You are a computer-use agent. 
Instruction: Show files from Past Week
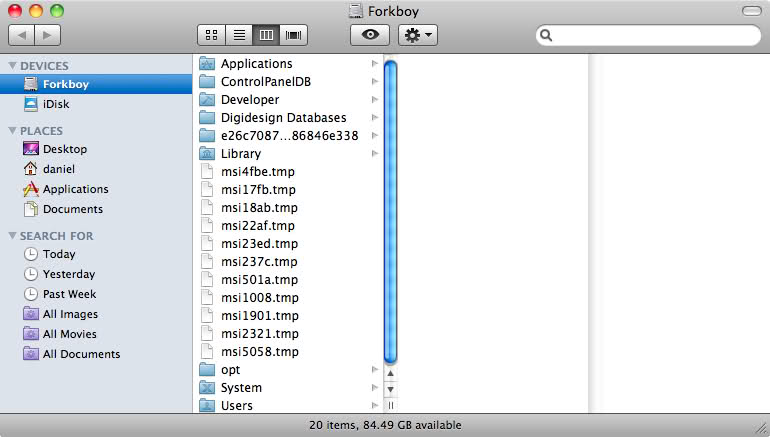[x=96, y=294]
